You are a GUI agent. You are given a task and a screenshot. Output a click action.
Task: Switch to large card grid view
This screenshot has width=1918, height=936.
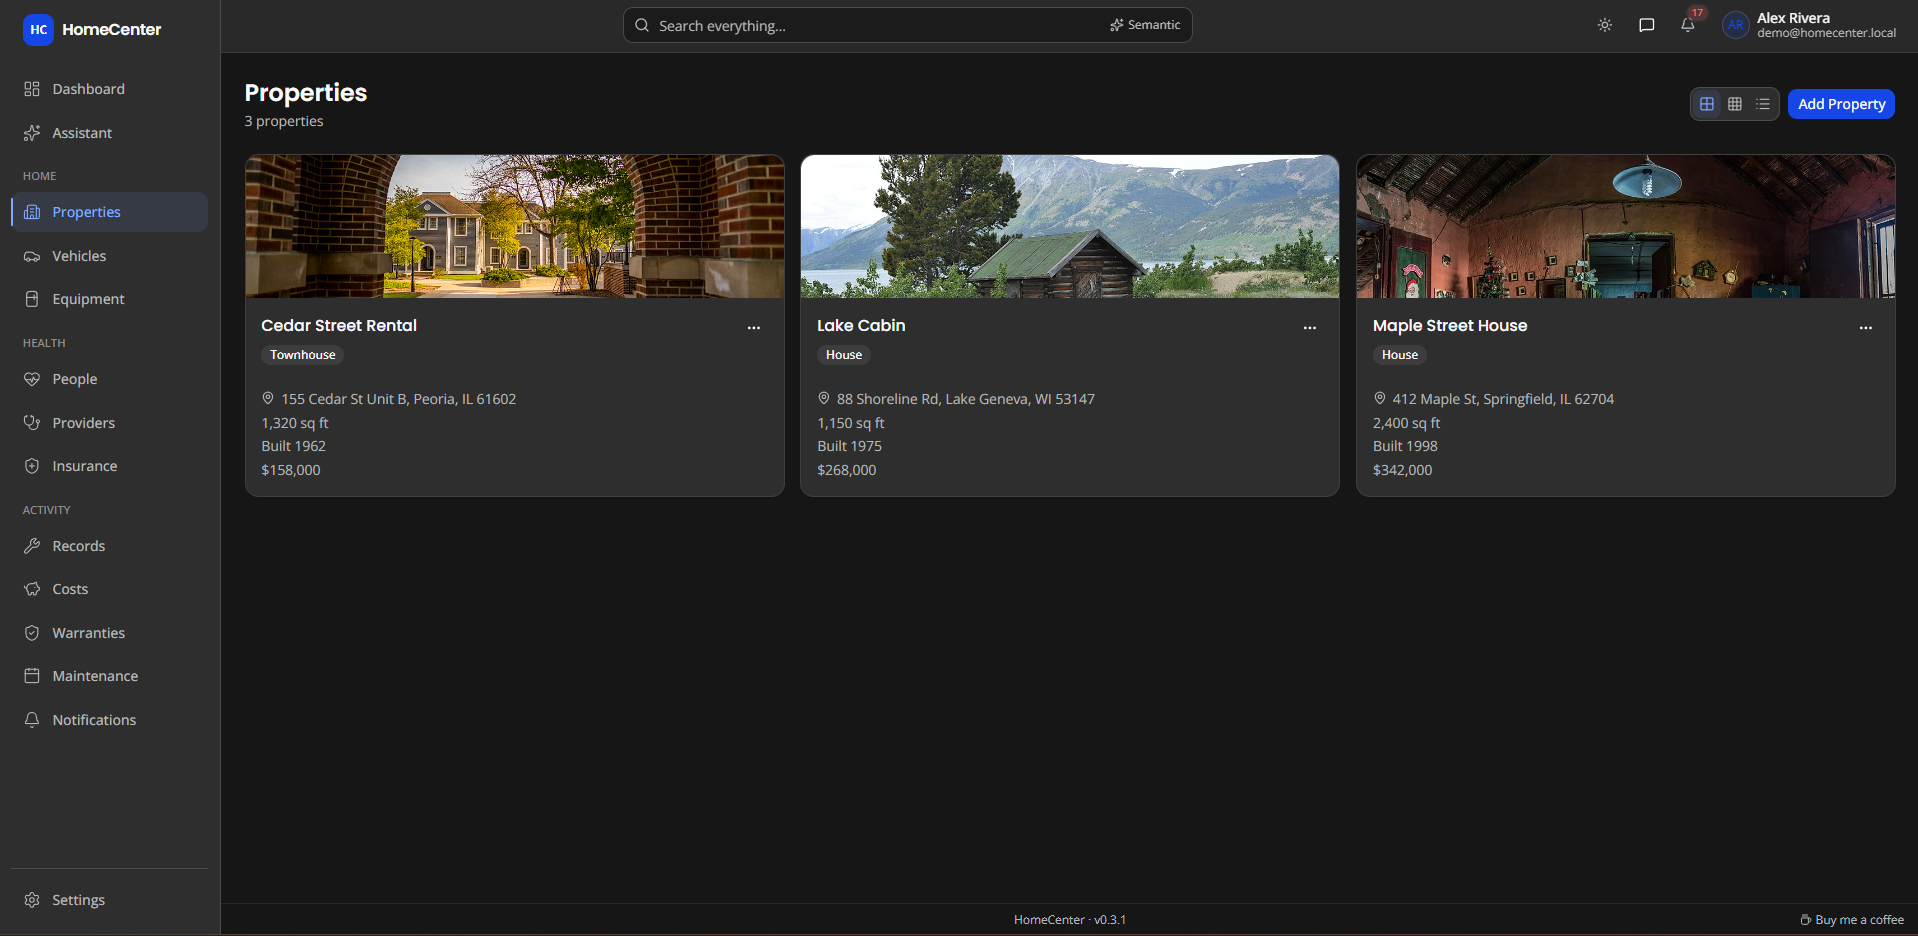[1707, 104]
